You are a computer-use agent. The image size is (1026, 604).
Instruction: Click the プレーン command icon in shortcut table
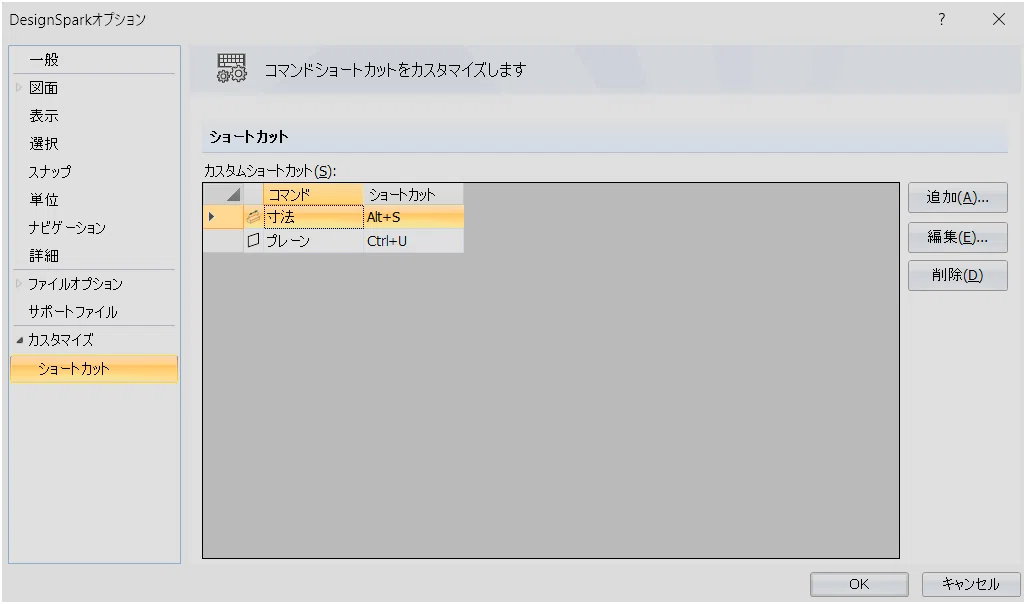(253, 241)
